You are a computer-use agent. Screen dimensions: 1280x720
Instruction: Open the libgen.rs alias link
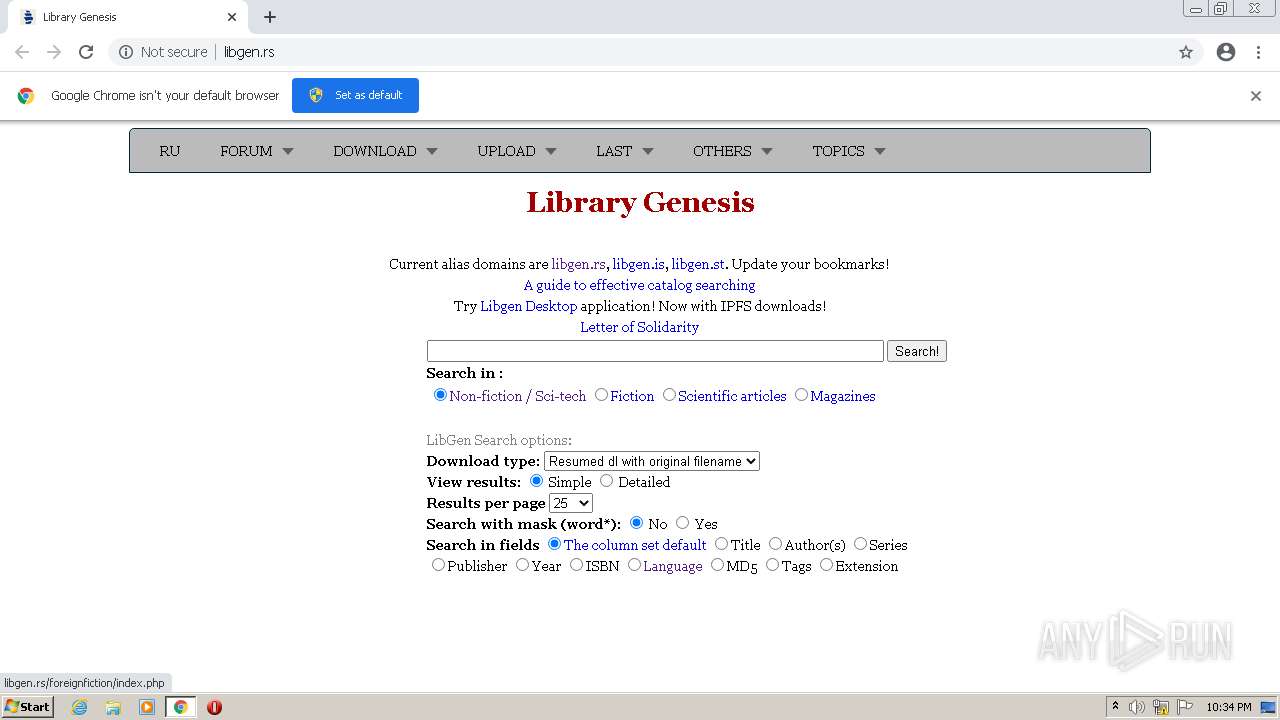579,264
